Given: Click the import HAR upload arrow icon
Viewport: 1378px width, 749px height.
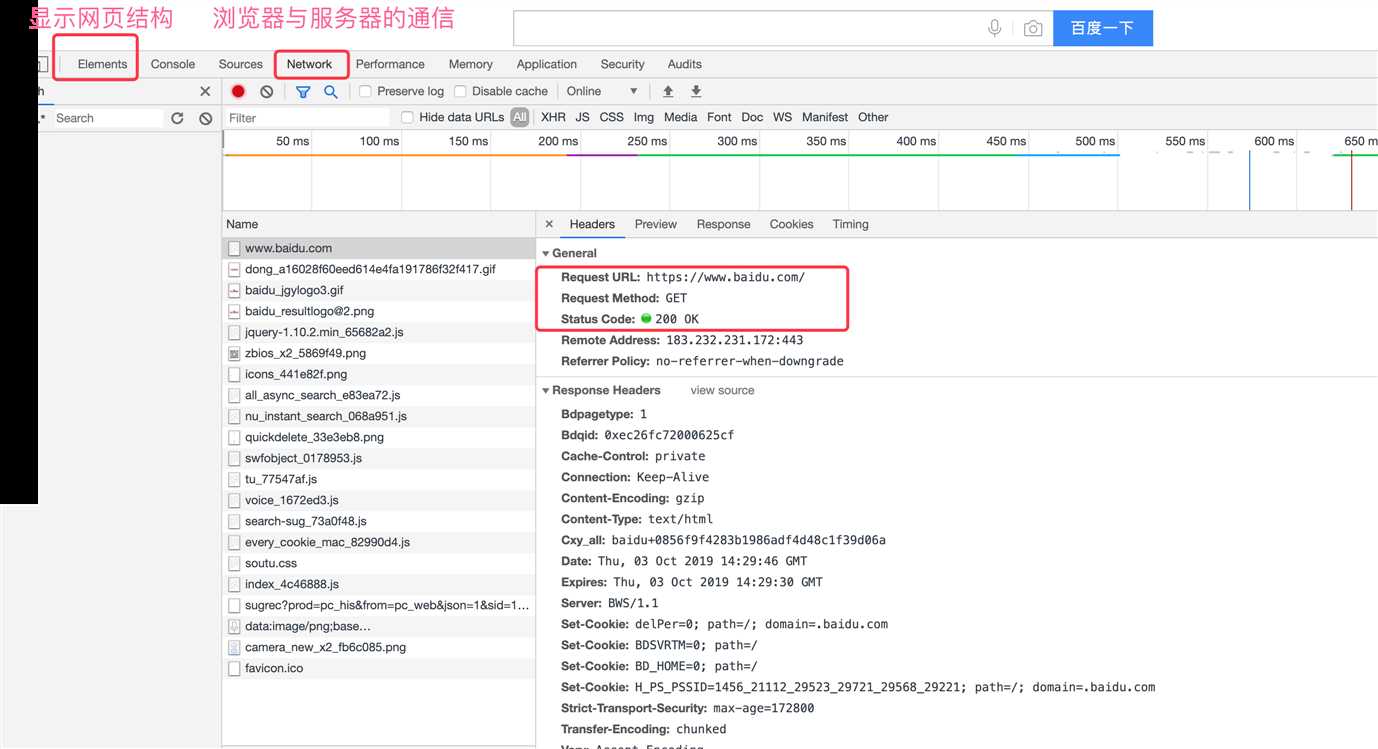Looking at the screenshot, I should pyautogui.click(x=668, y=91).
